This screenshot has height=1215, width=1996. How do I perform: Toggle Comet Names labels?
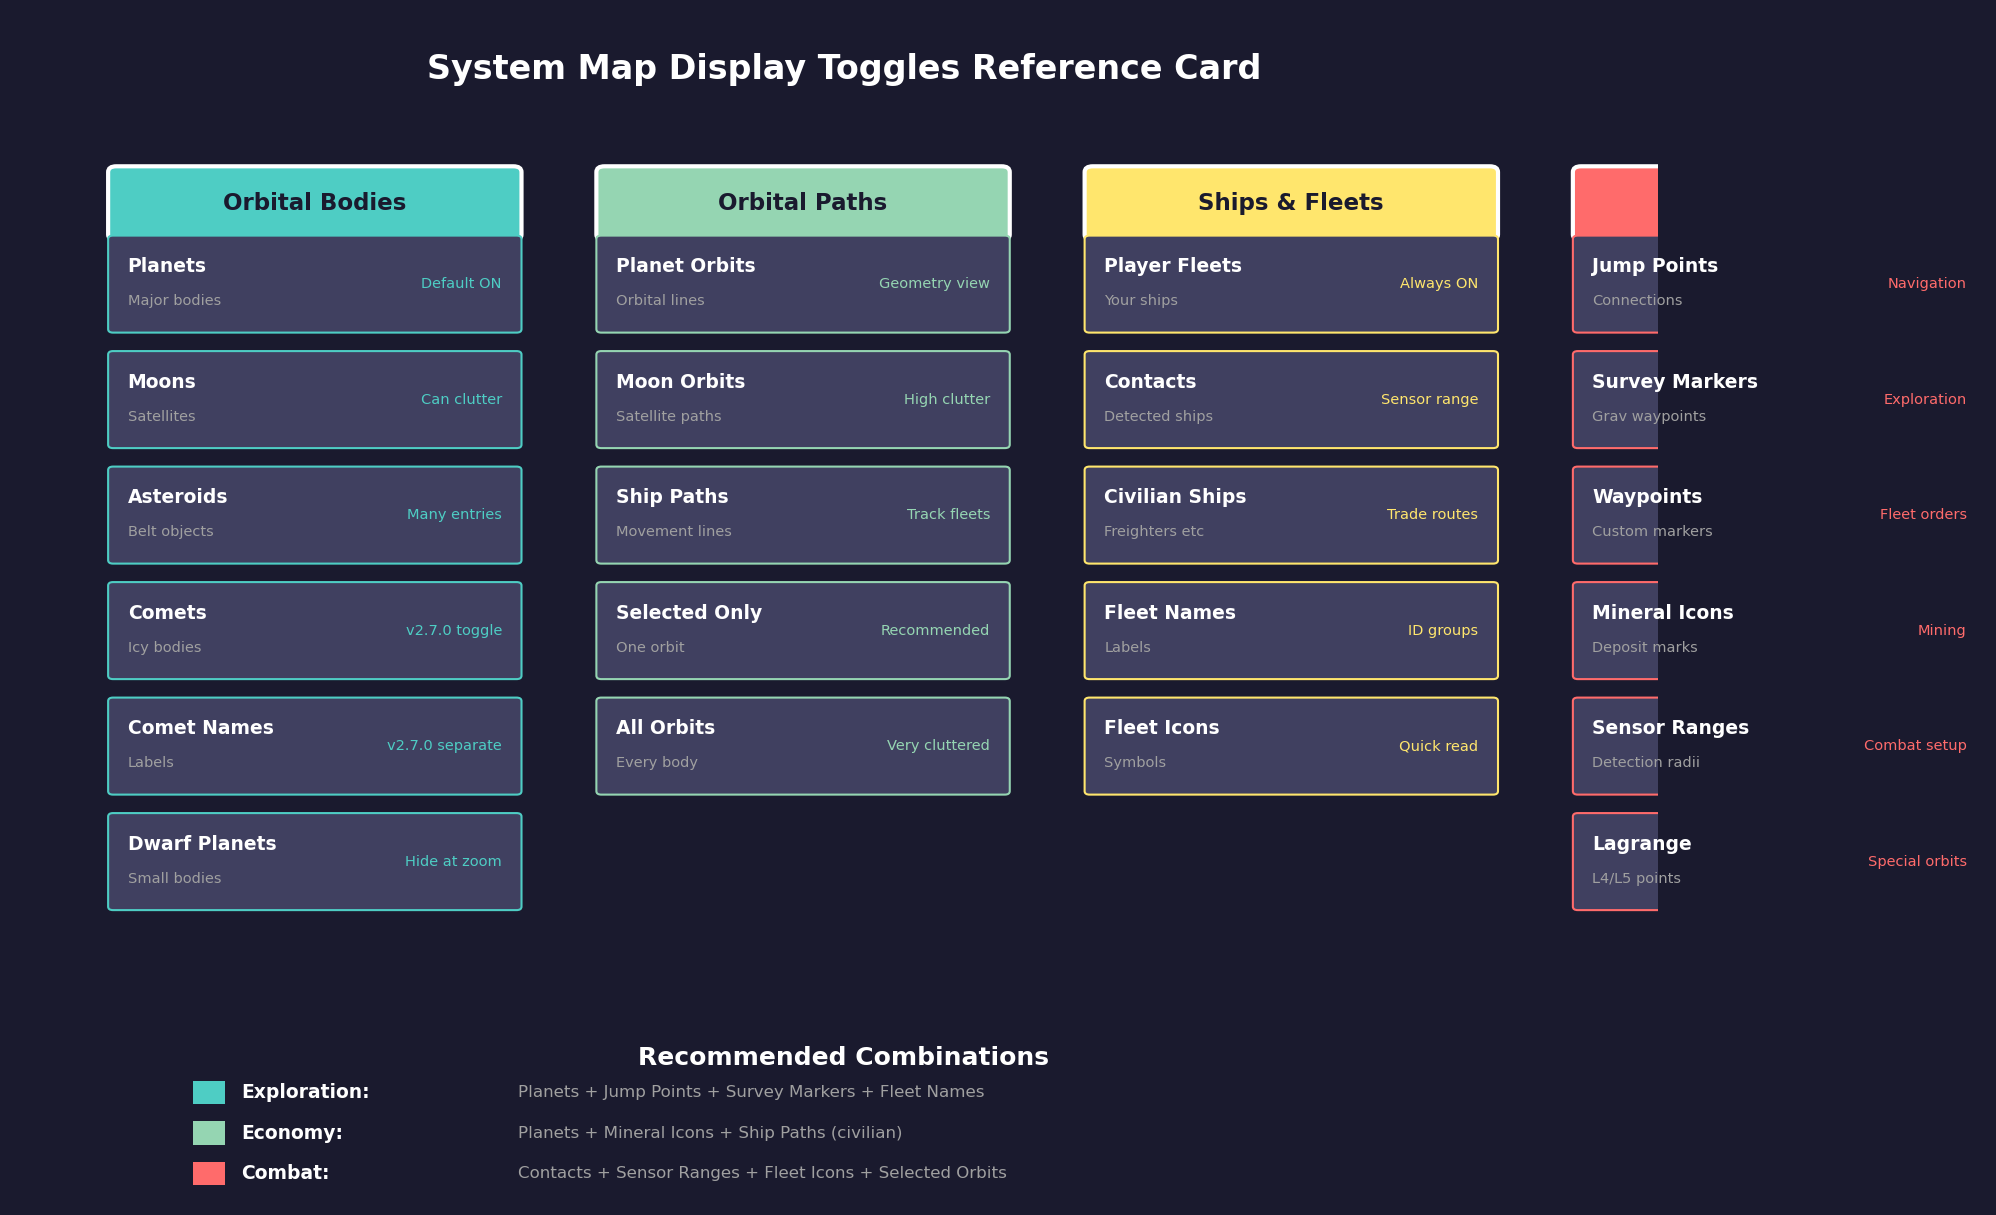pos(314,745)
